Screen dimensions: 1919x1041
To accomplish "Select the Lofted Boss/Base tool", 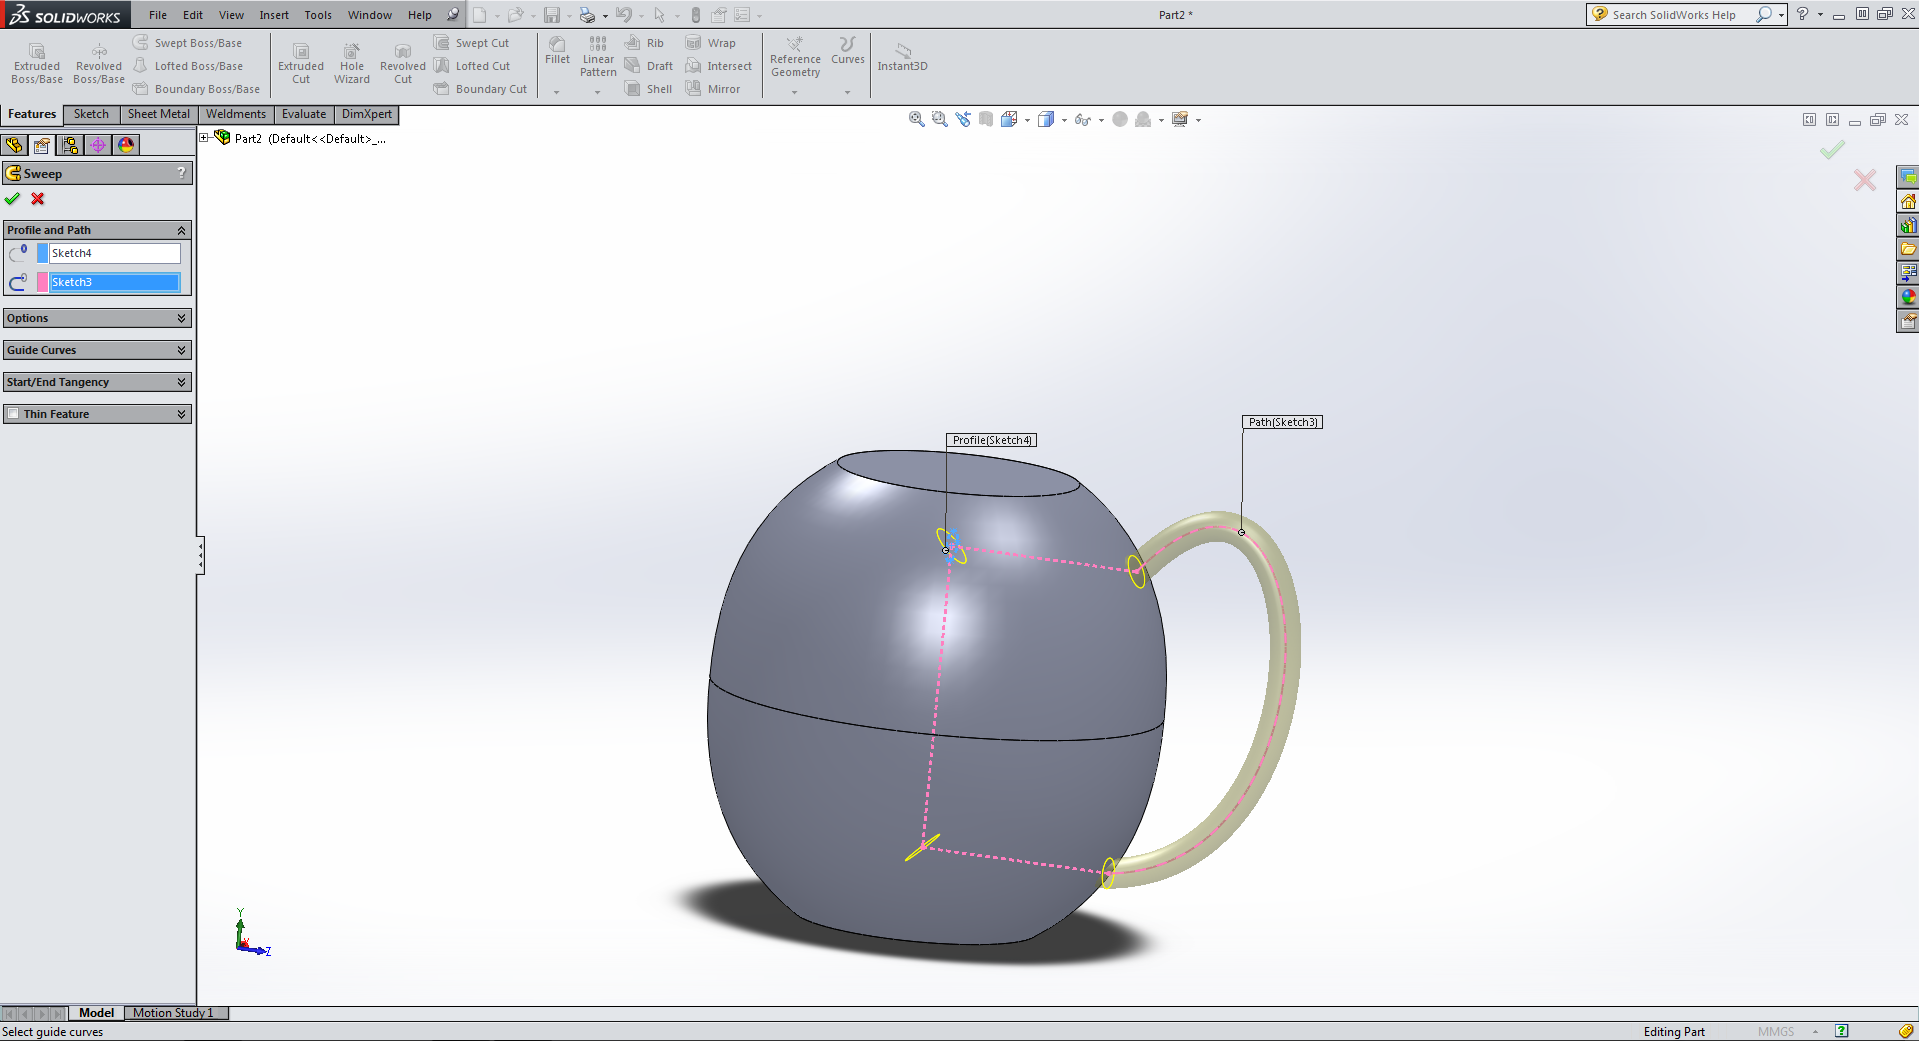I will coord(188,66).
